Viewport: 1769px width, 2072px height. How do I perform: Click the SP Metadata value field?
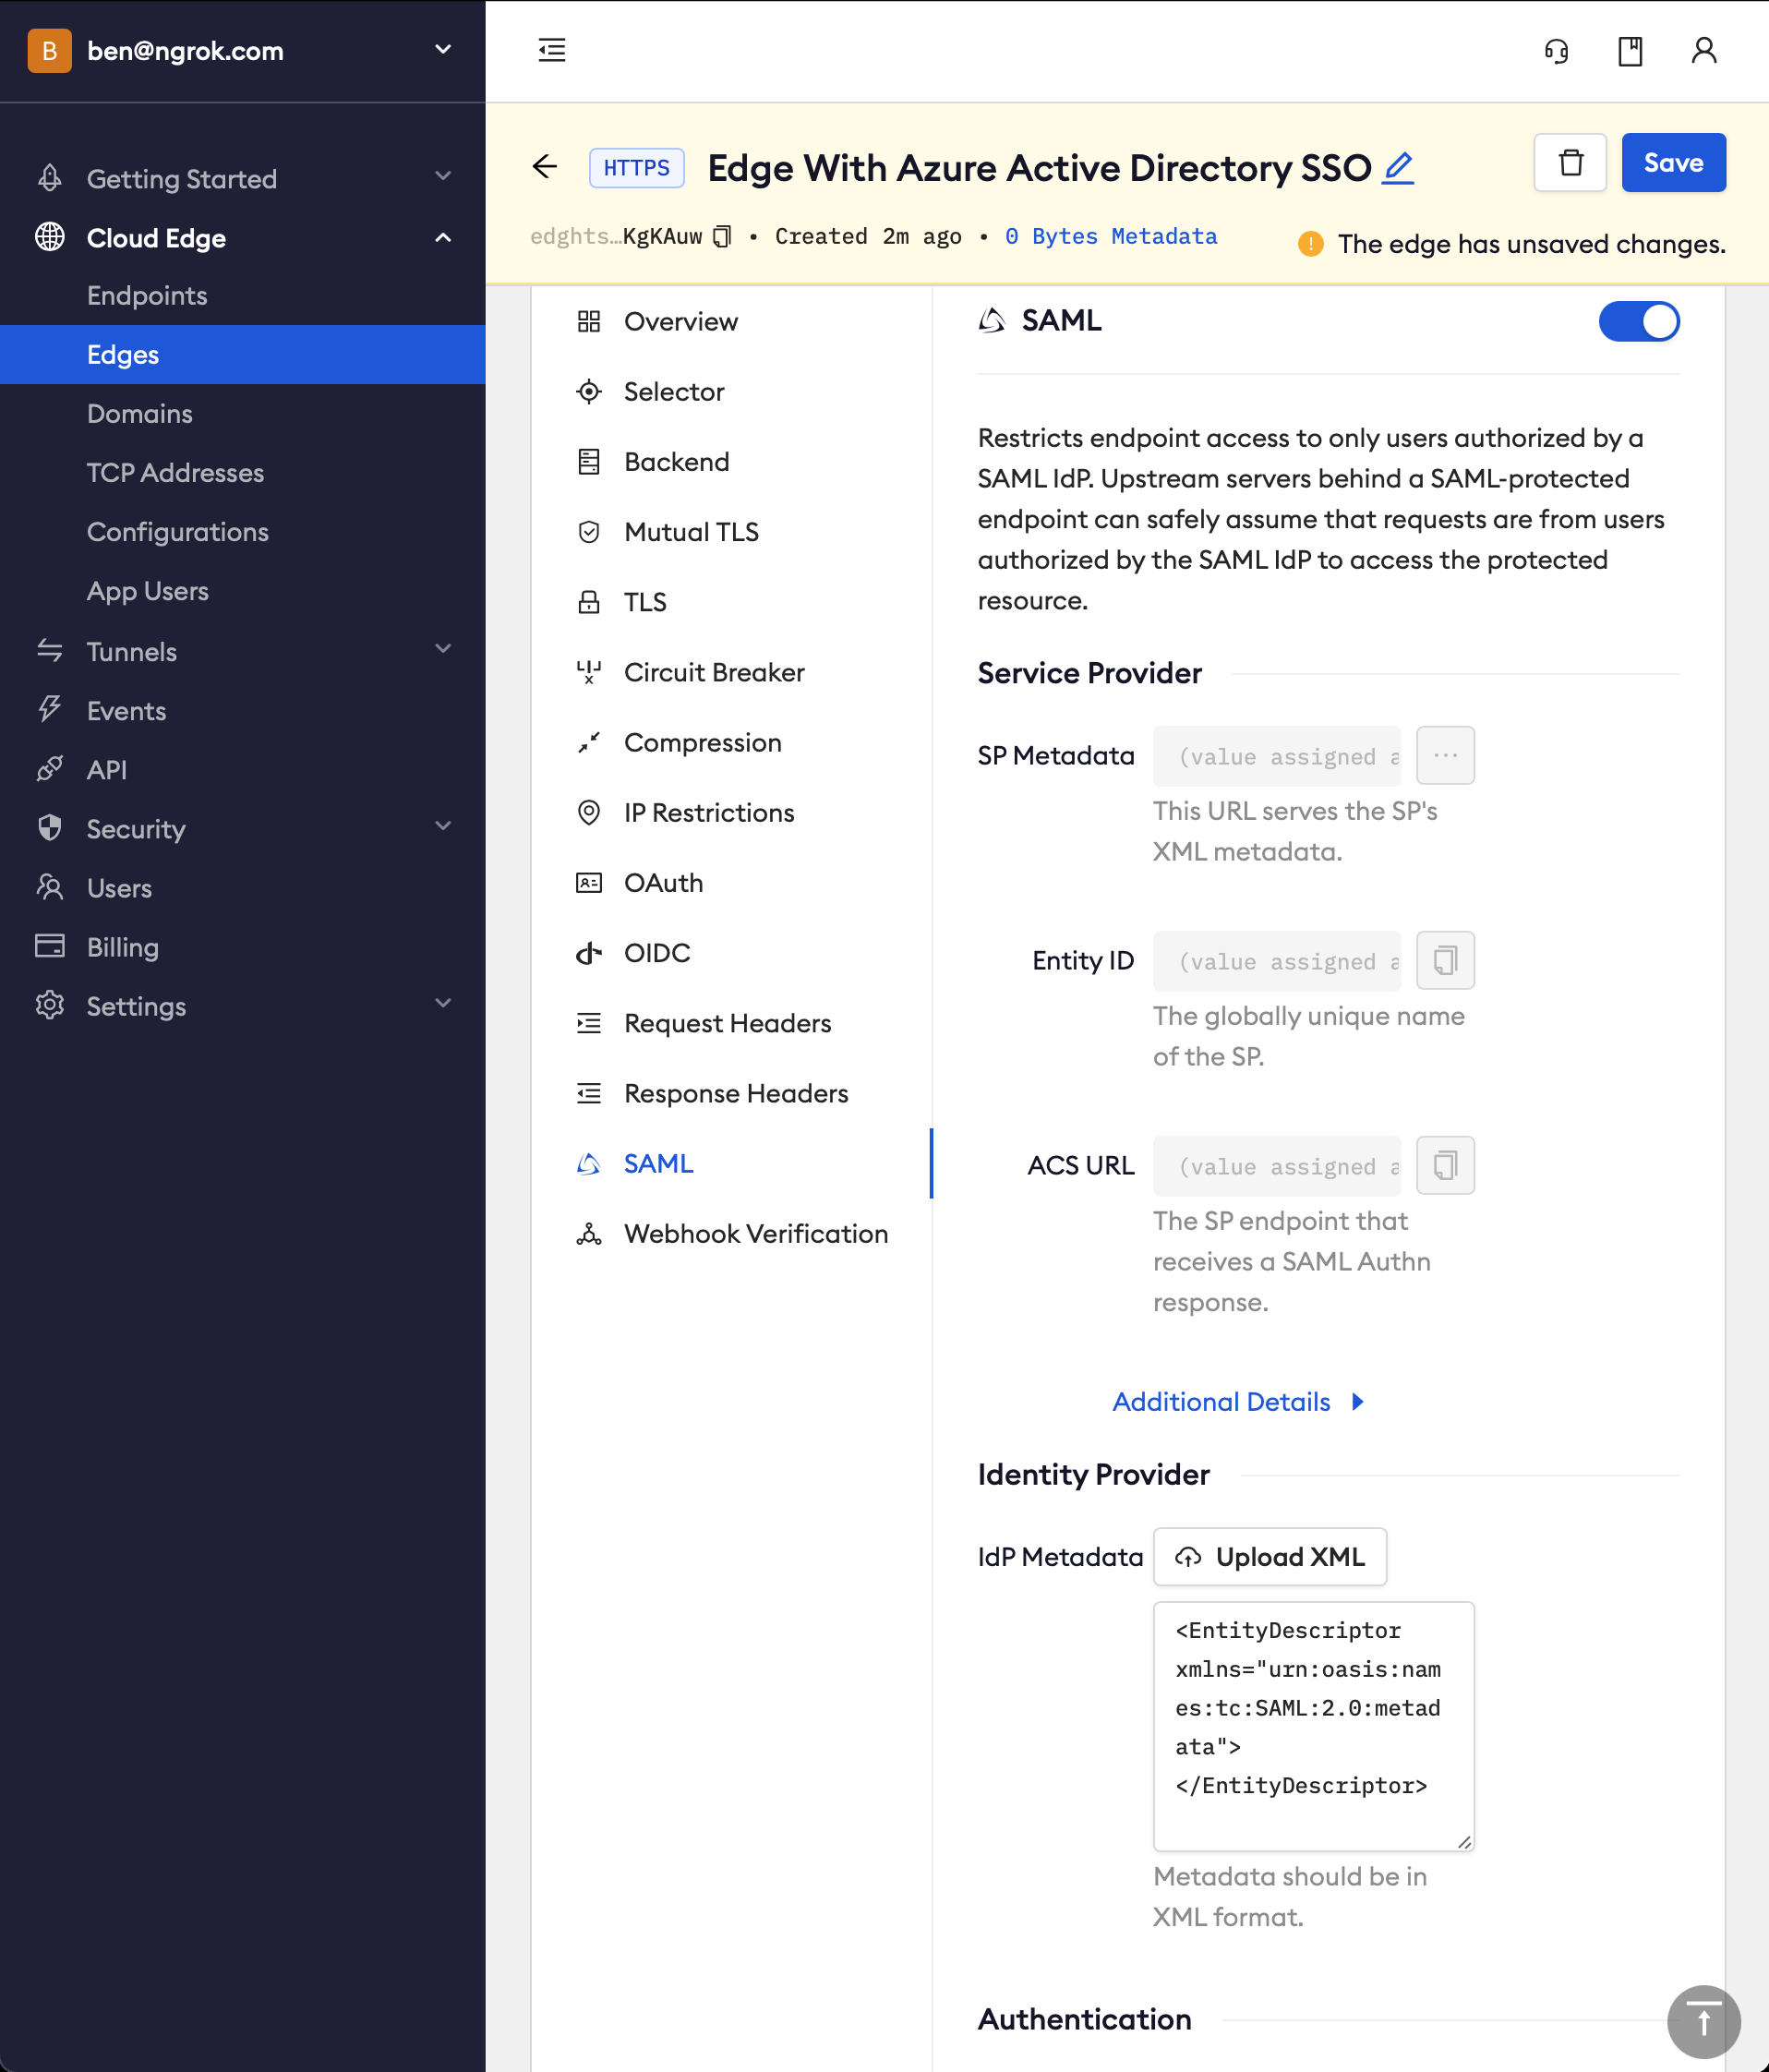[1277, 755]
